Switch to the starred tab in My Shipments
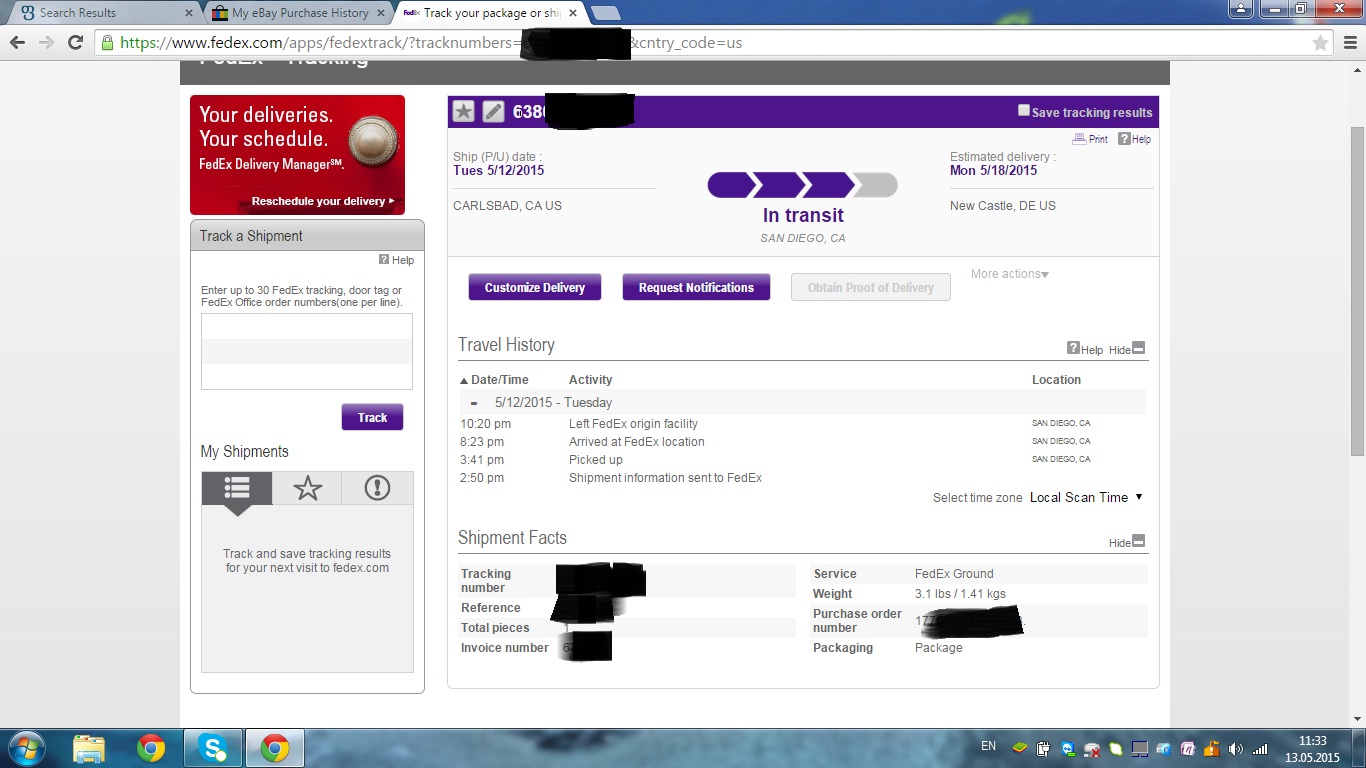 coord(307,488)
